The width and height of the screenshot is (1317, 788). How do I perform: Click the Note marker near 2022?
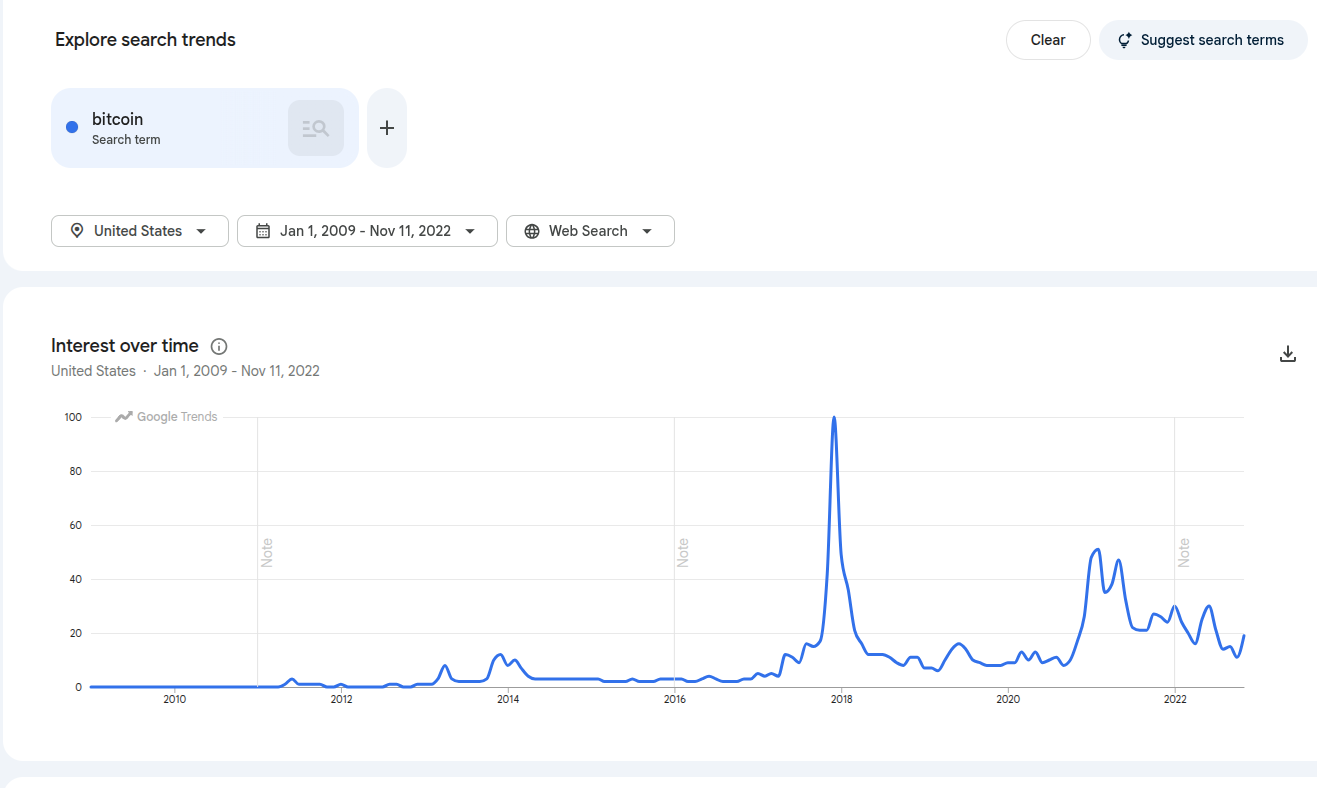tap(1184, 553)
